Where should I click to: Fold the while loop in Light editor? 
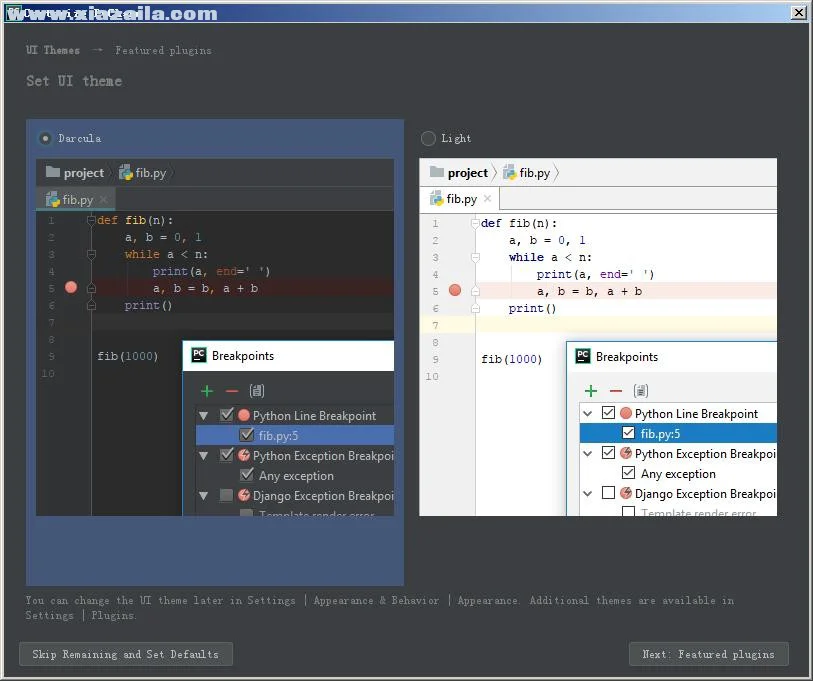(475, 257)
